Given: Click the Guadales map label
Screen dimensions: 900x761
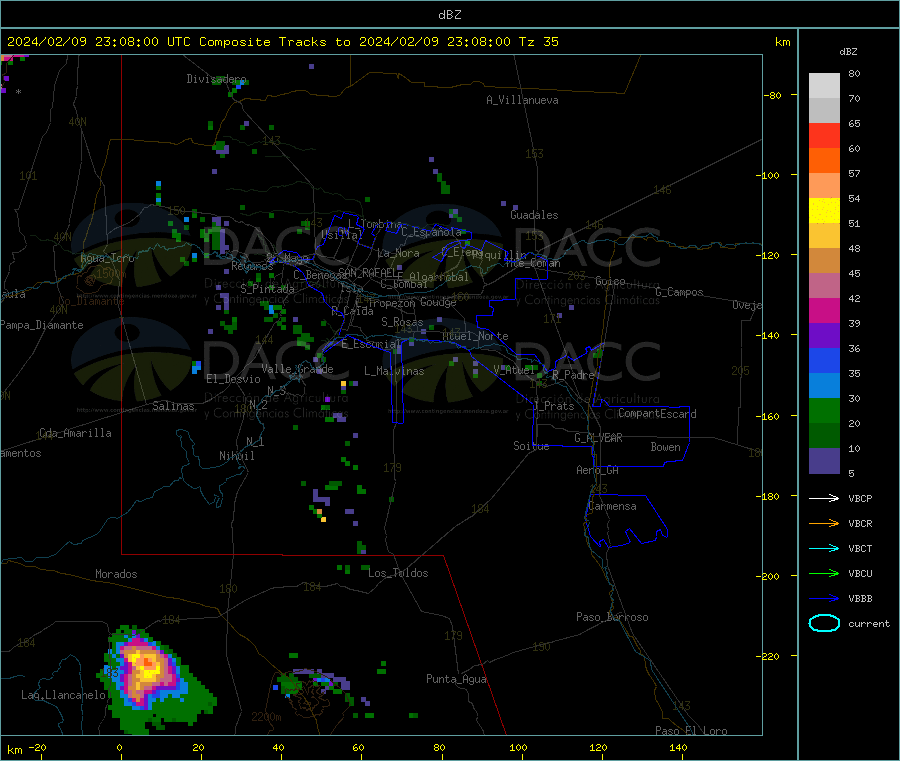Looking at the screenshot, I should [534, 215].
